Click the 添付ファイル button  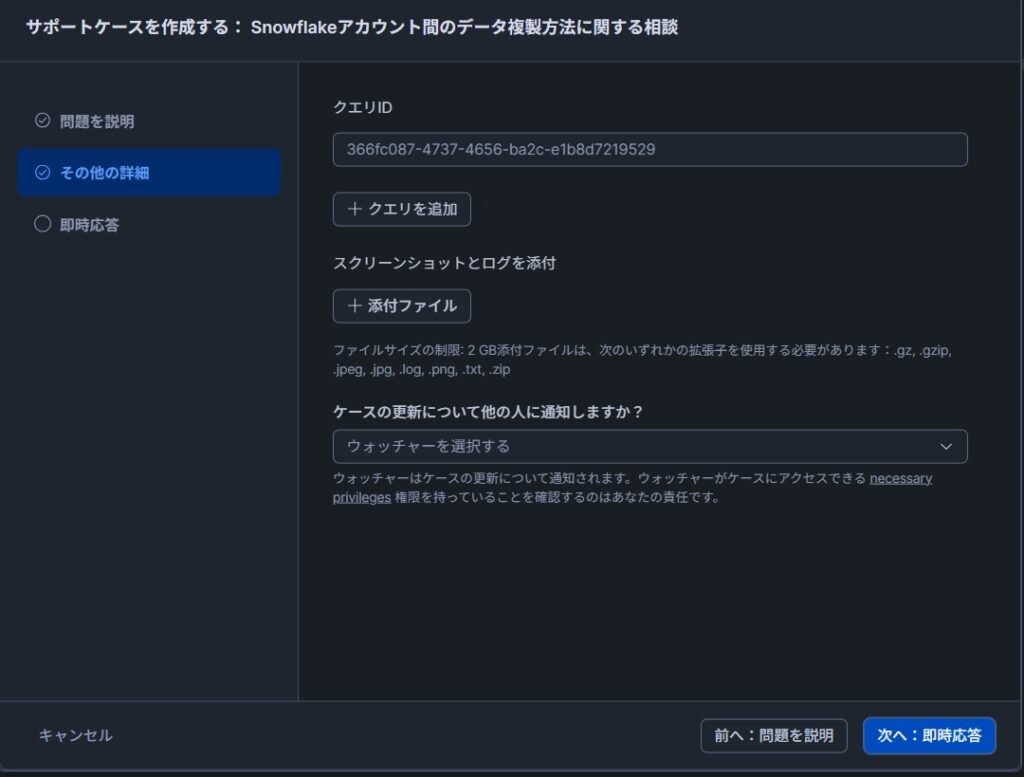(x=402, y=306)
